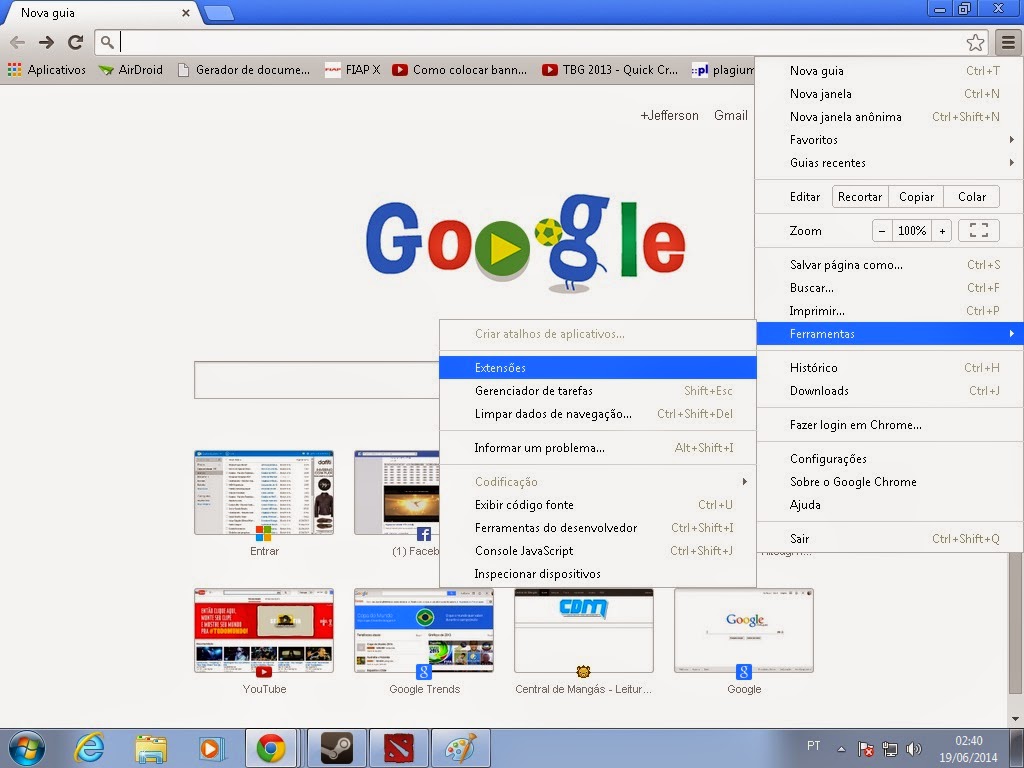Click the forward navigation arrow

(46, 42)
